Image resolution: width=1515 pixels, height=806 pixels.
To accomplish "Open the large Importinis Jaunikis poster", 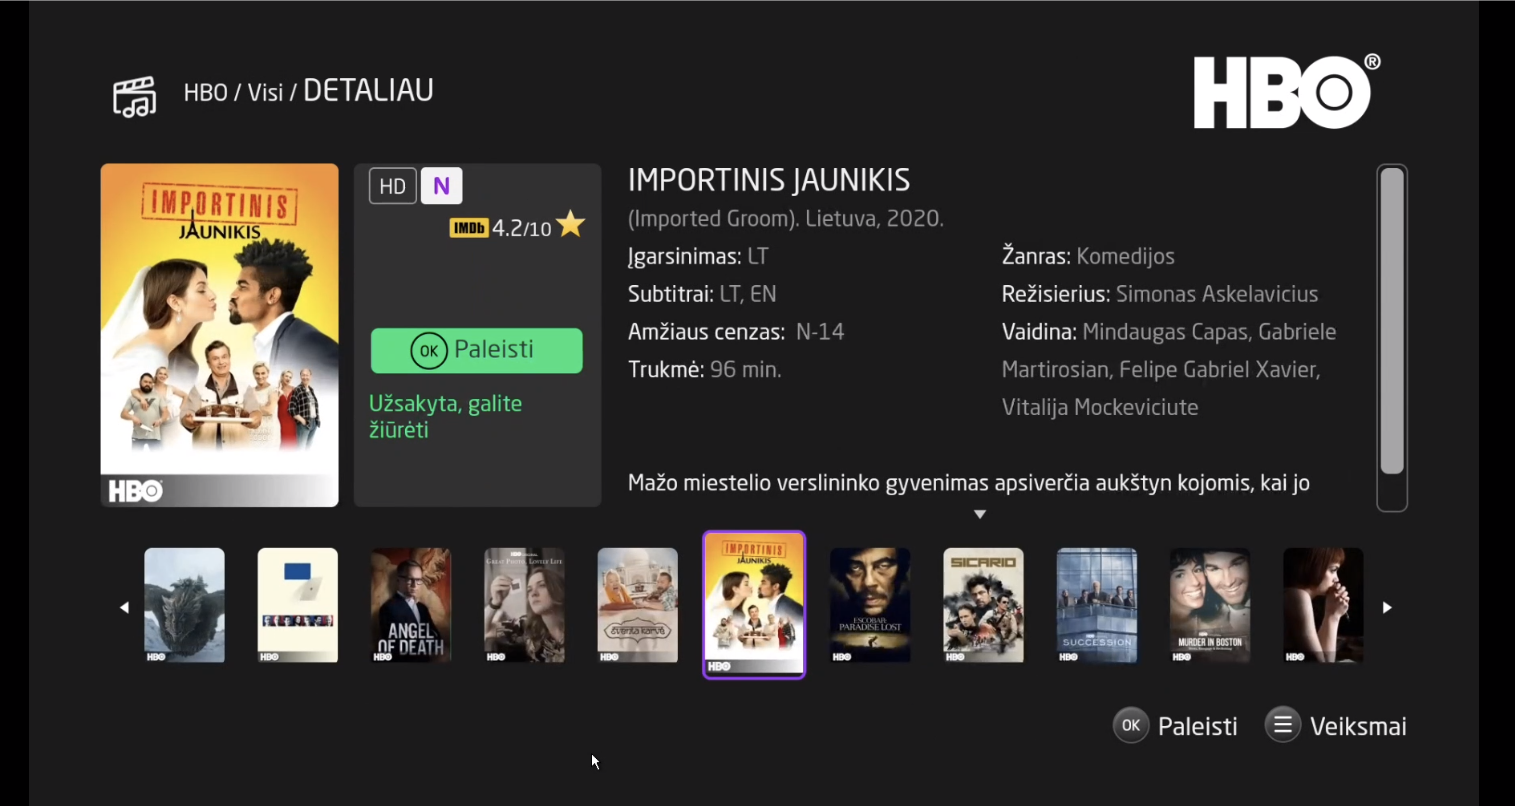I will point(220,335).
